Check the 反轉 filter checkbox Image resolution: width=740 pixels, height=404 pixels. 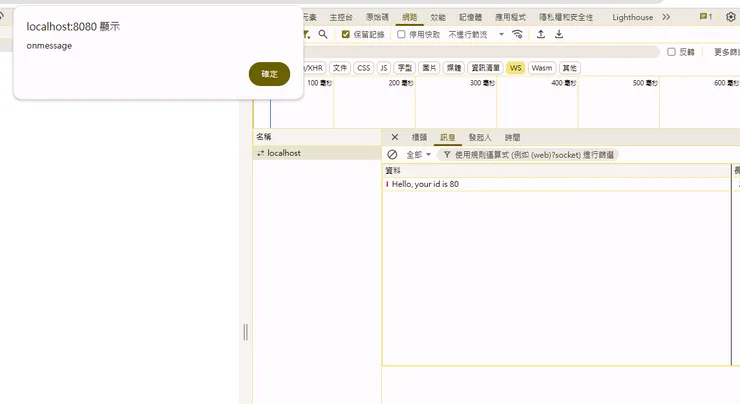coord(671,52)
